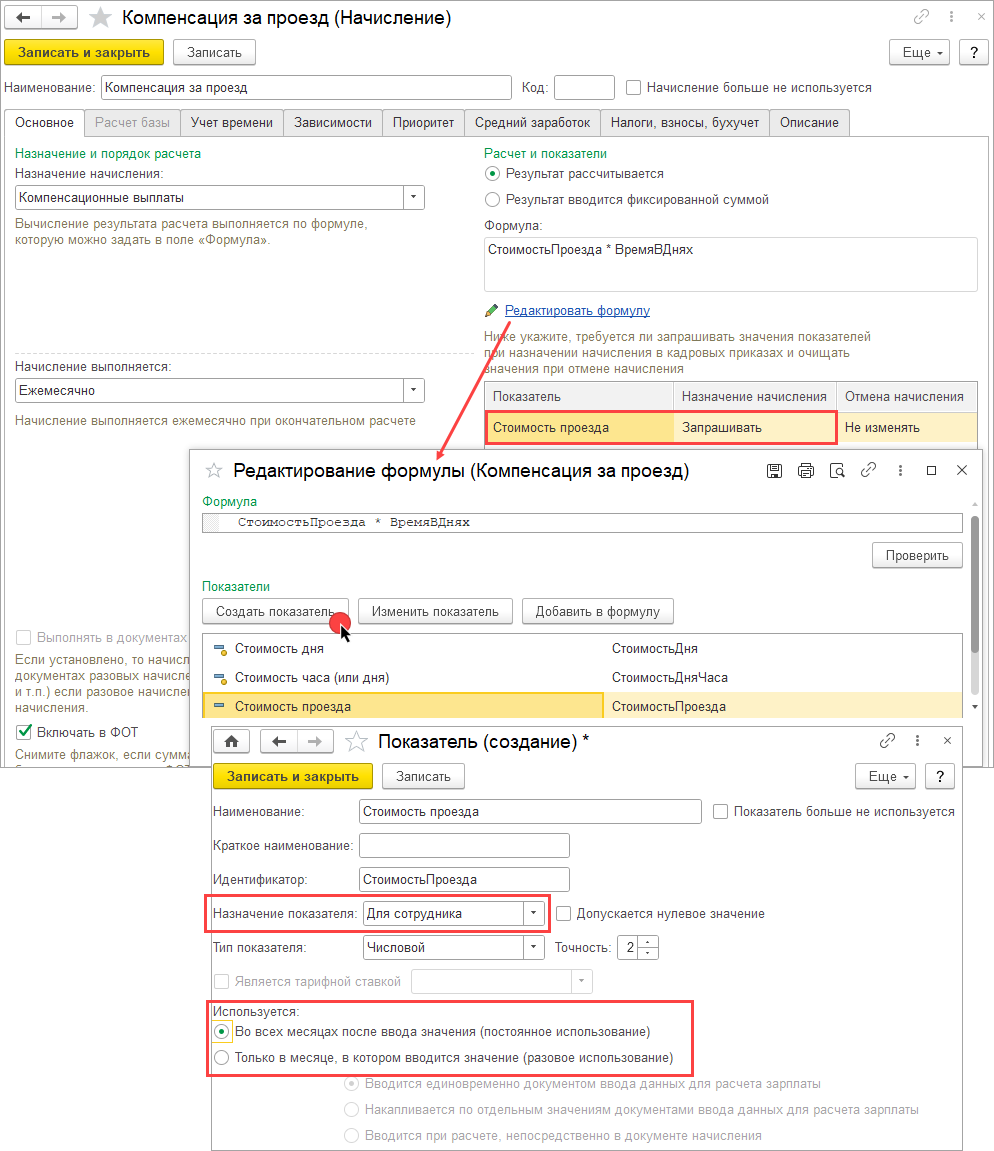Click Записать и закрыть in main window

pyautogui.click(x=84, y=52)
